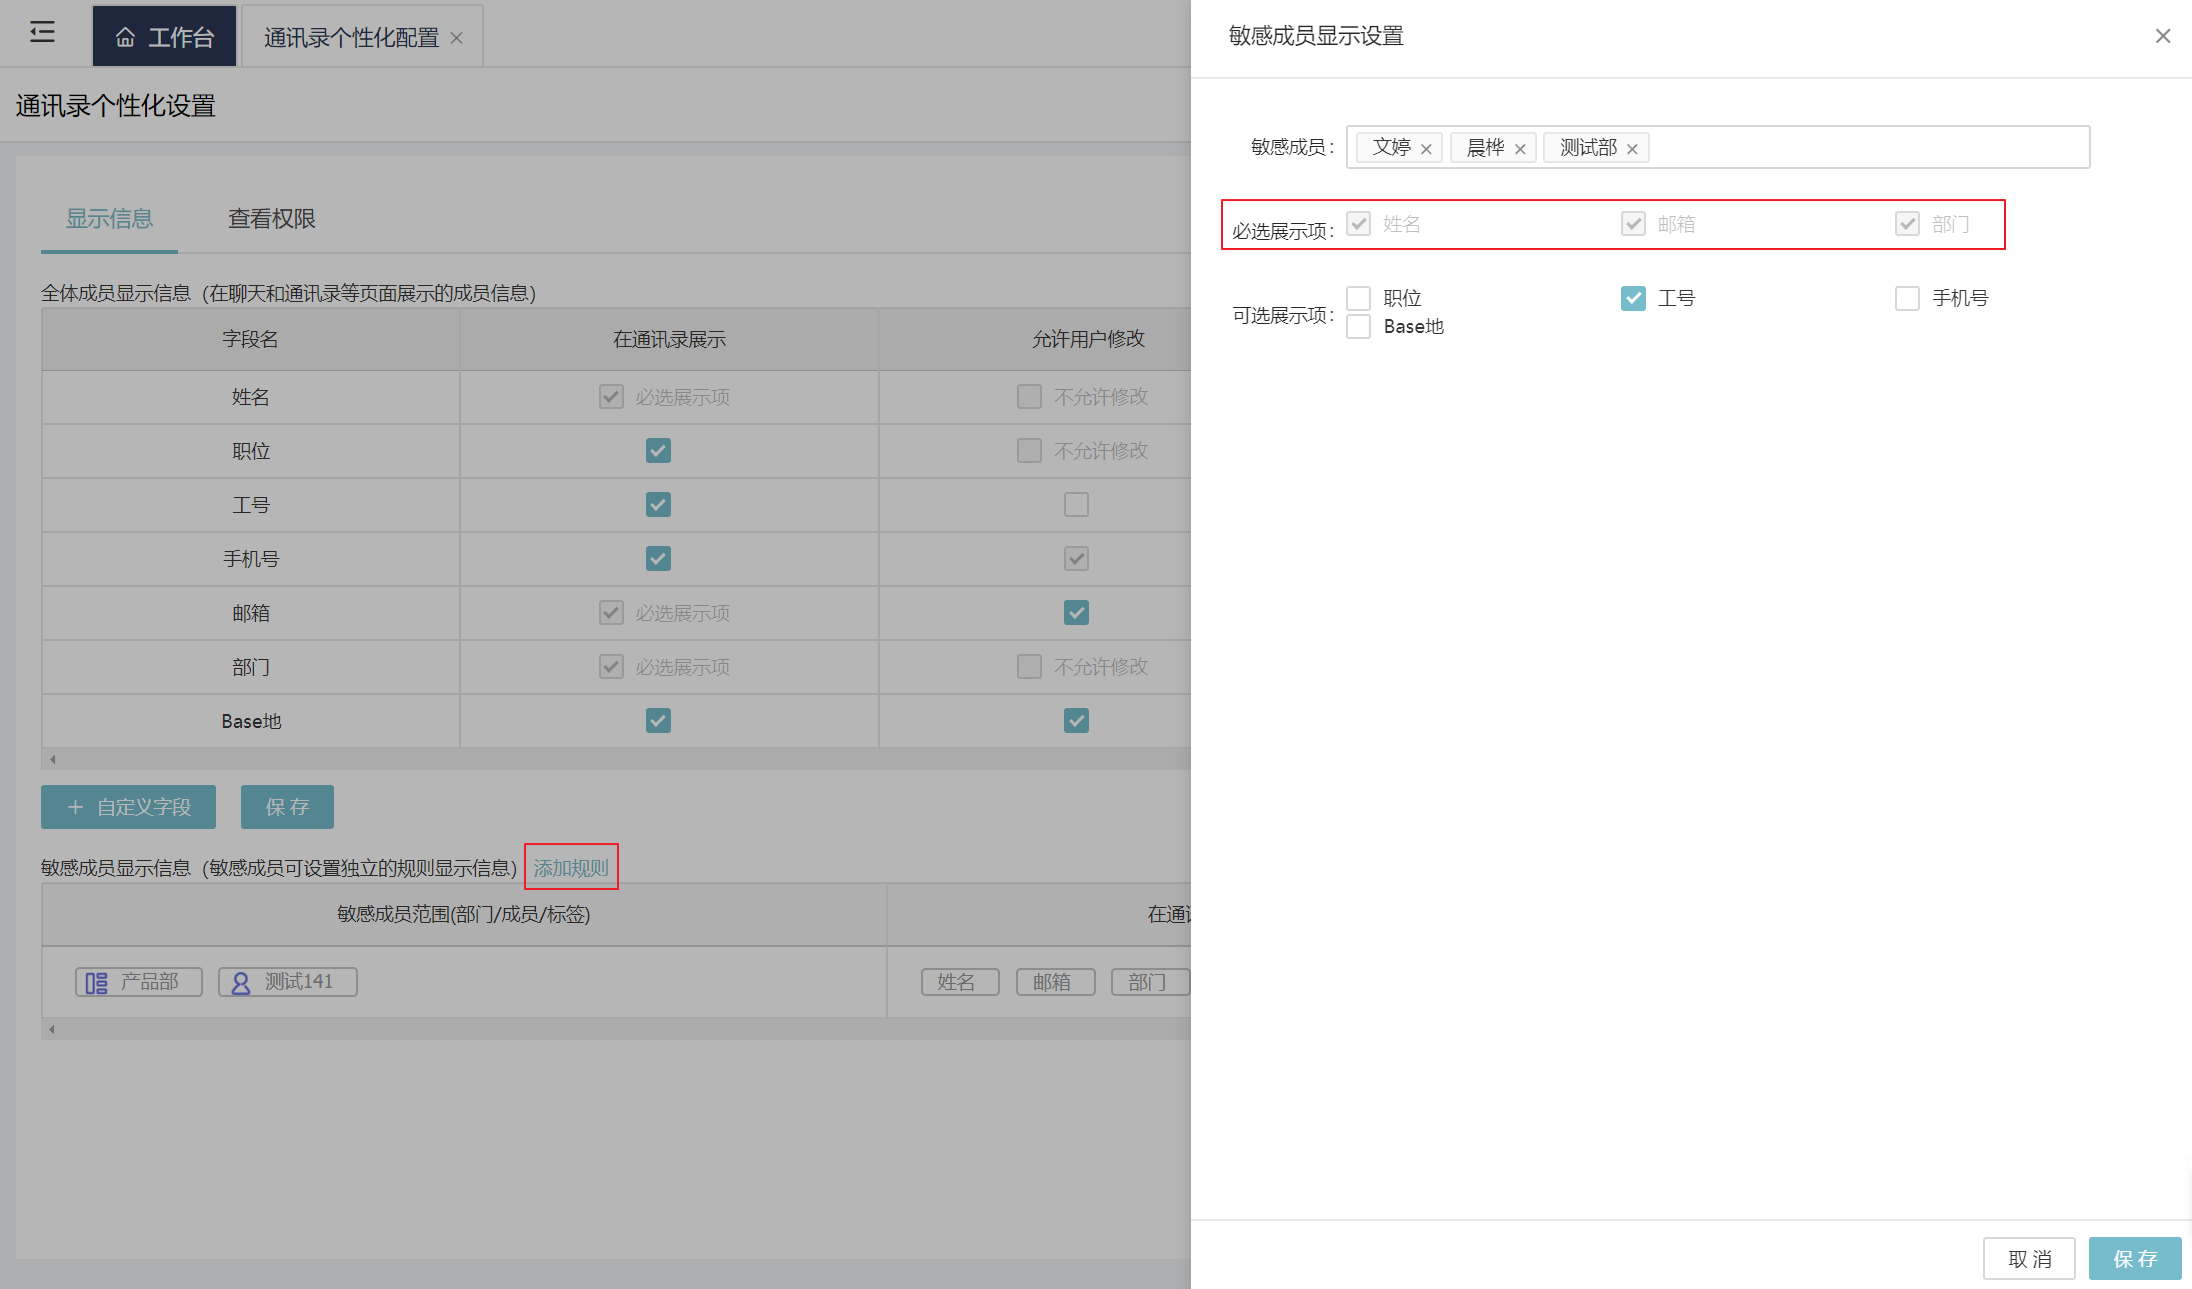Open the 显示信息 tab

(110, 219)
